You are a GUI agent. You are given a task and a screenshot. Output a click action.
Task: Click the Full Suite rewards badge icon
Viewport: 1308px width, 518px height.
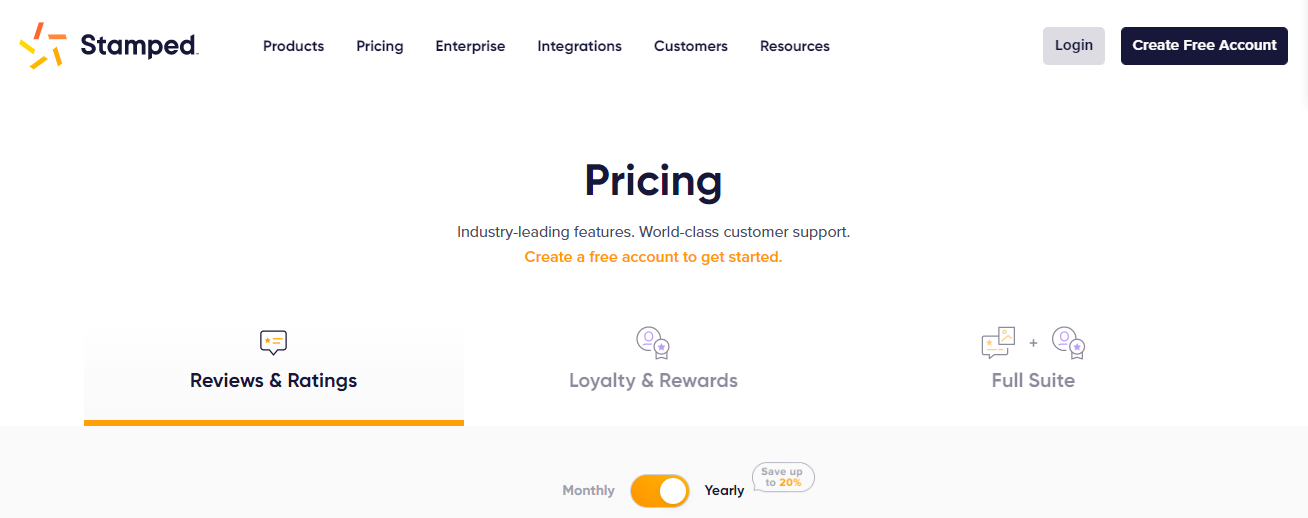tap(1069, 343)
